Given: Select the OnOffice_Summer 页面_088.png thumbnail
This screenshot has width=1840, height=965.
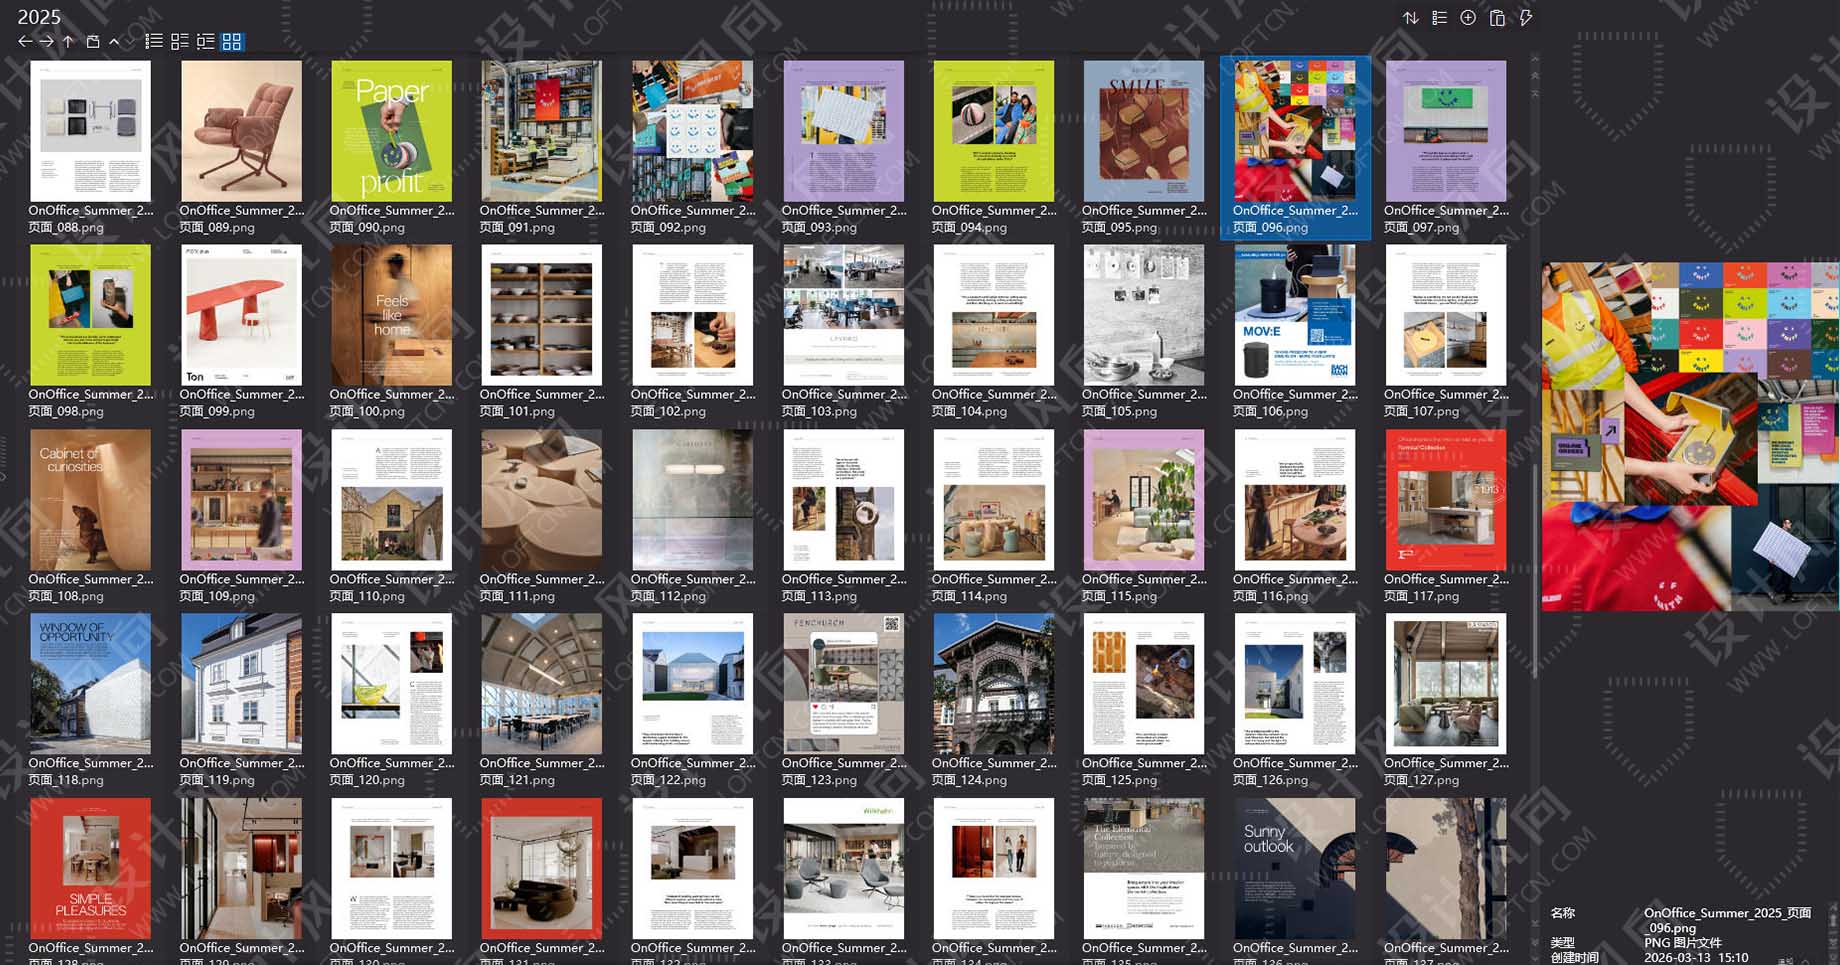Looking at the screenshot, I should [90, 130].
